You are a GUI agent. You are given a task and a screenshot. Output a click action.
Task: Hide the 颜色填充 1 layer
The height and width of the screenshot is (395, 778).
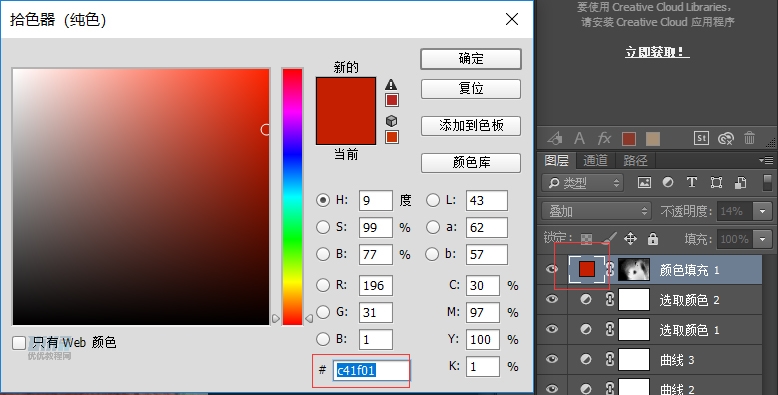(x=552, y=269)
